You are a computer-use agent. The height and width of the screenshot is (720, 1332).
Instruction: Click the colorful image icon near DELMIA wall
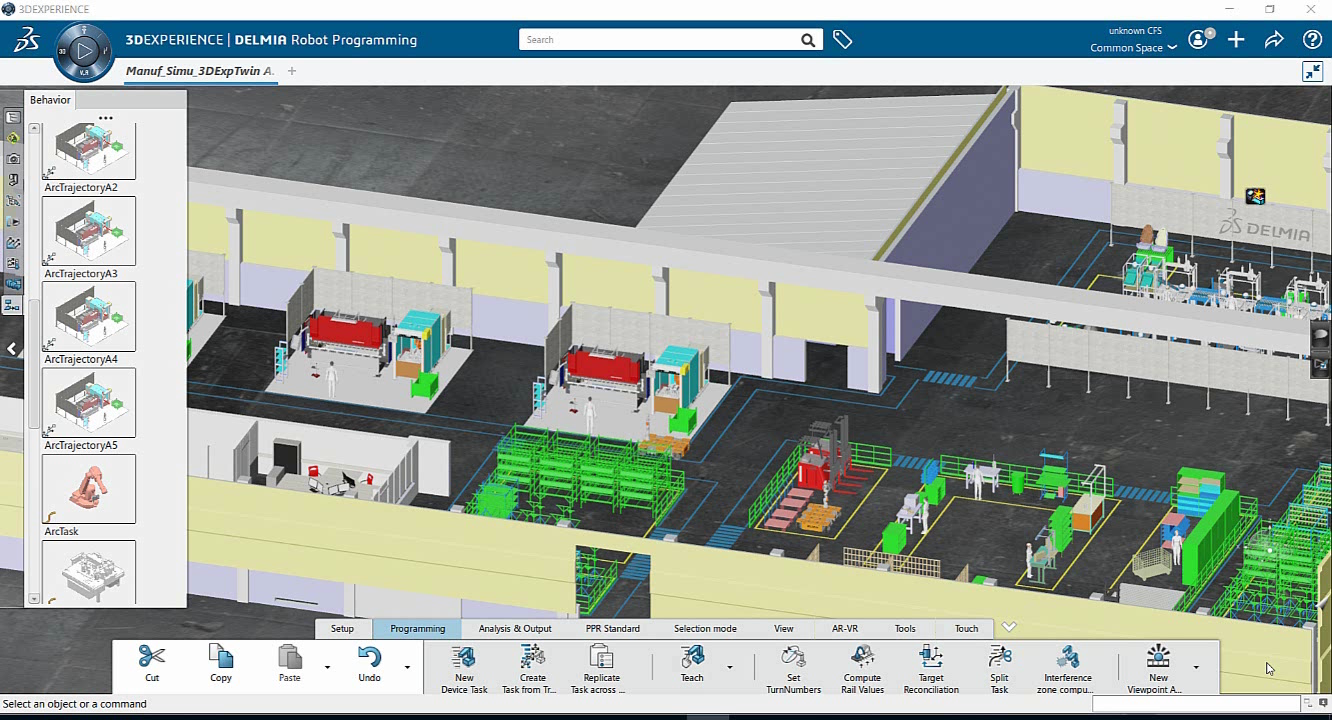(1255, 197)
